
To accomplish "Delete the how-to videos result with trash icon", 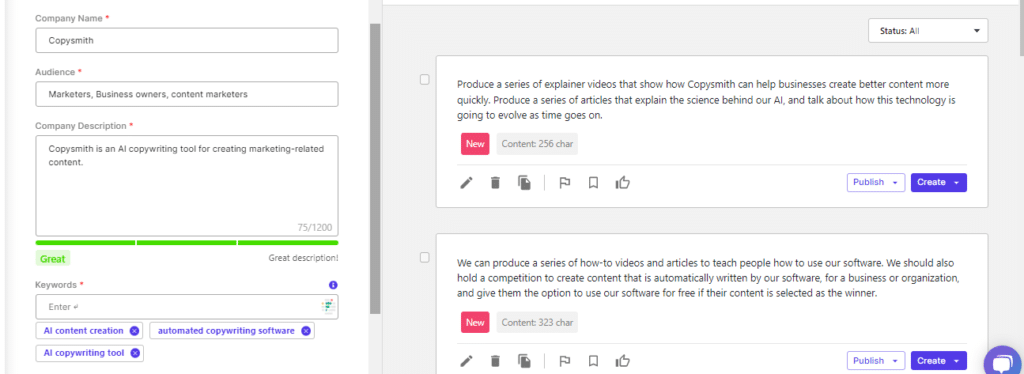I will click(x=495, y=360).
